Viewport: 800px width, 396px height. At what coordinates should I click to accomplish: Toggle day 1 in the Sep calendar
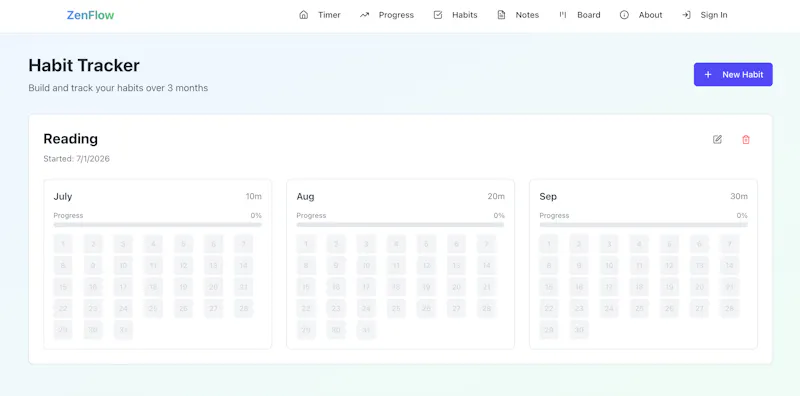548,244
